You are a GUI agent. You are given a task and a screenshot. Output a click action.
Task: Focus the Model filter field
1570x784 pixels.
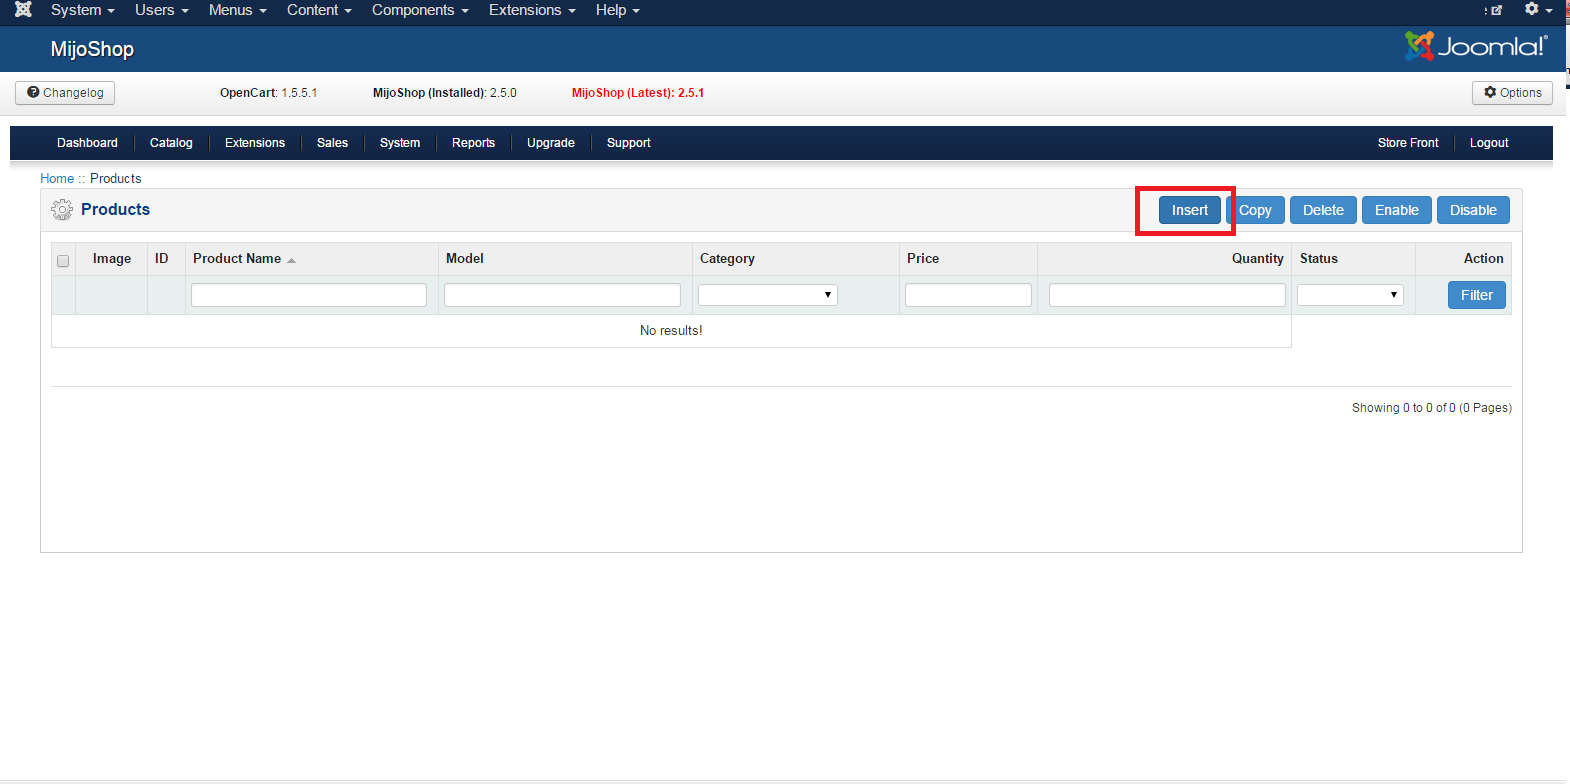[562, 295]
